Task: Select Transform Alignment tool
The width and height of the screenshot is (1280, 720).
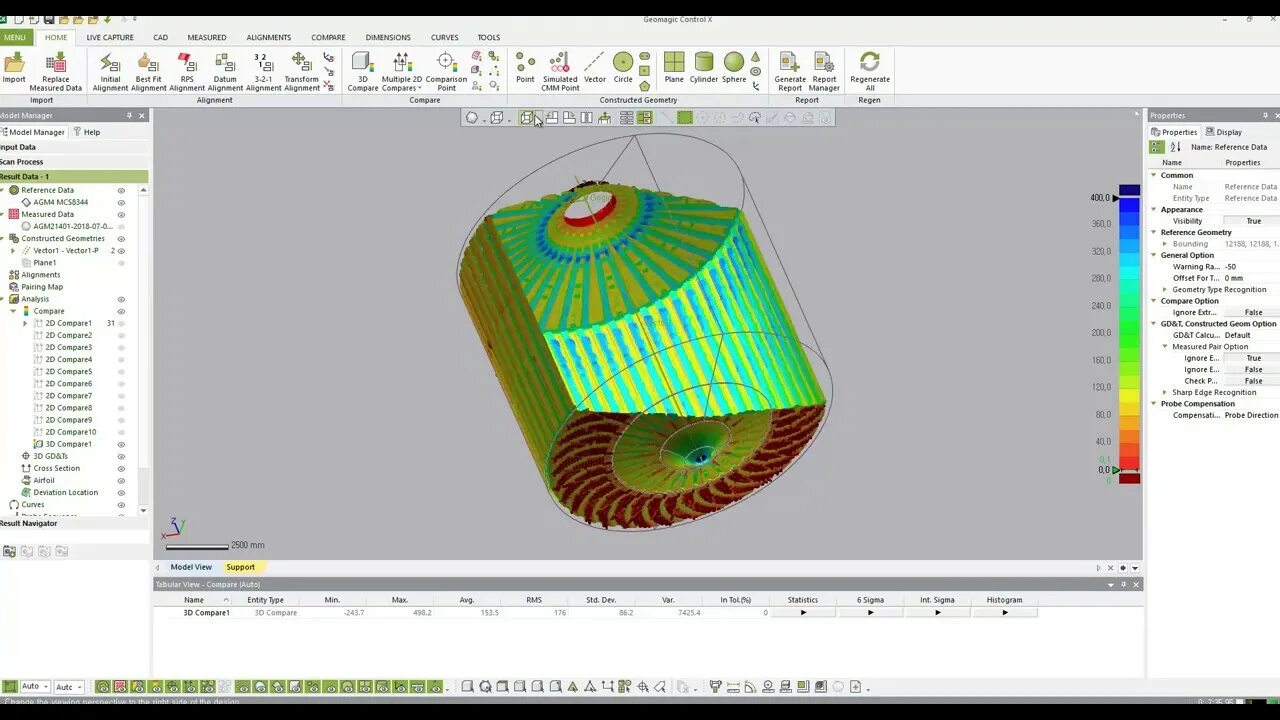Action: click(301, 70)
